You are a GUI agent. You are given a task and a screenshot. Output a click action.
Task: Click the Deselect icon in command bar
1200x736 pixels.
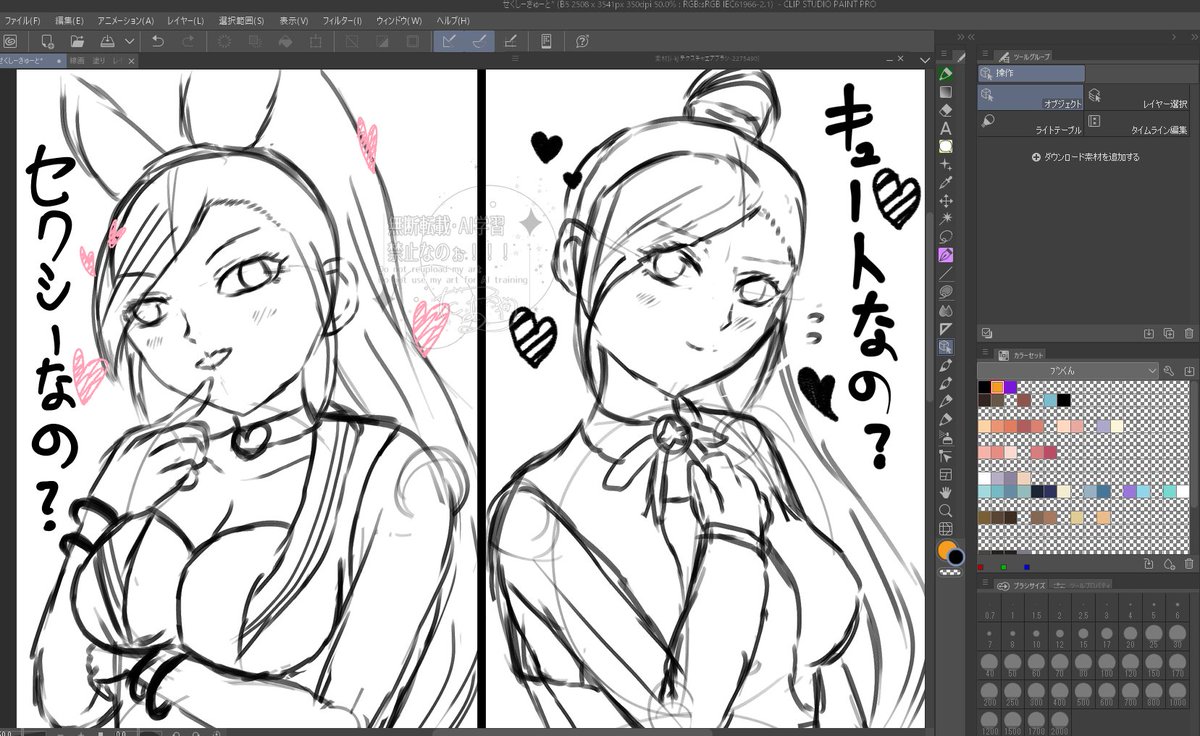[x=352, y=42]
